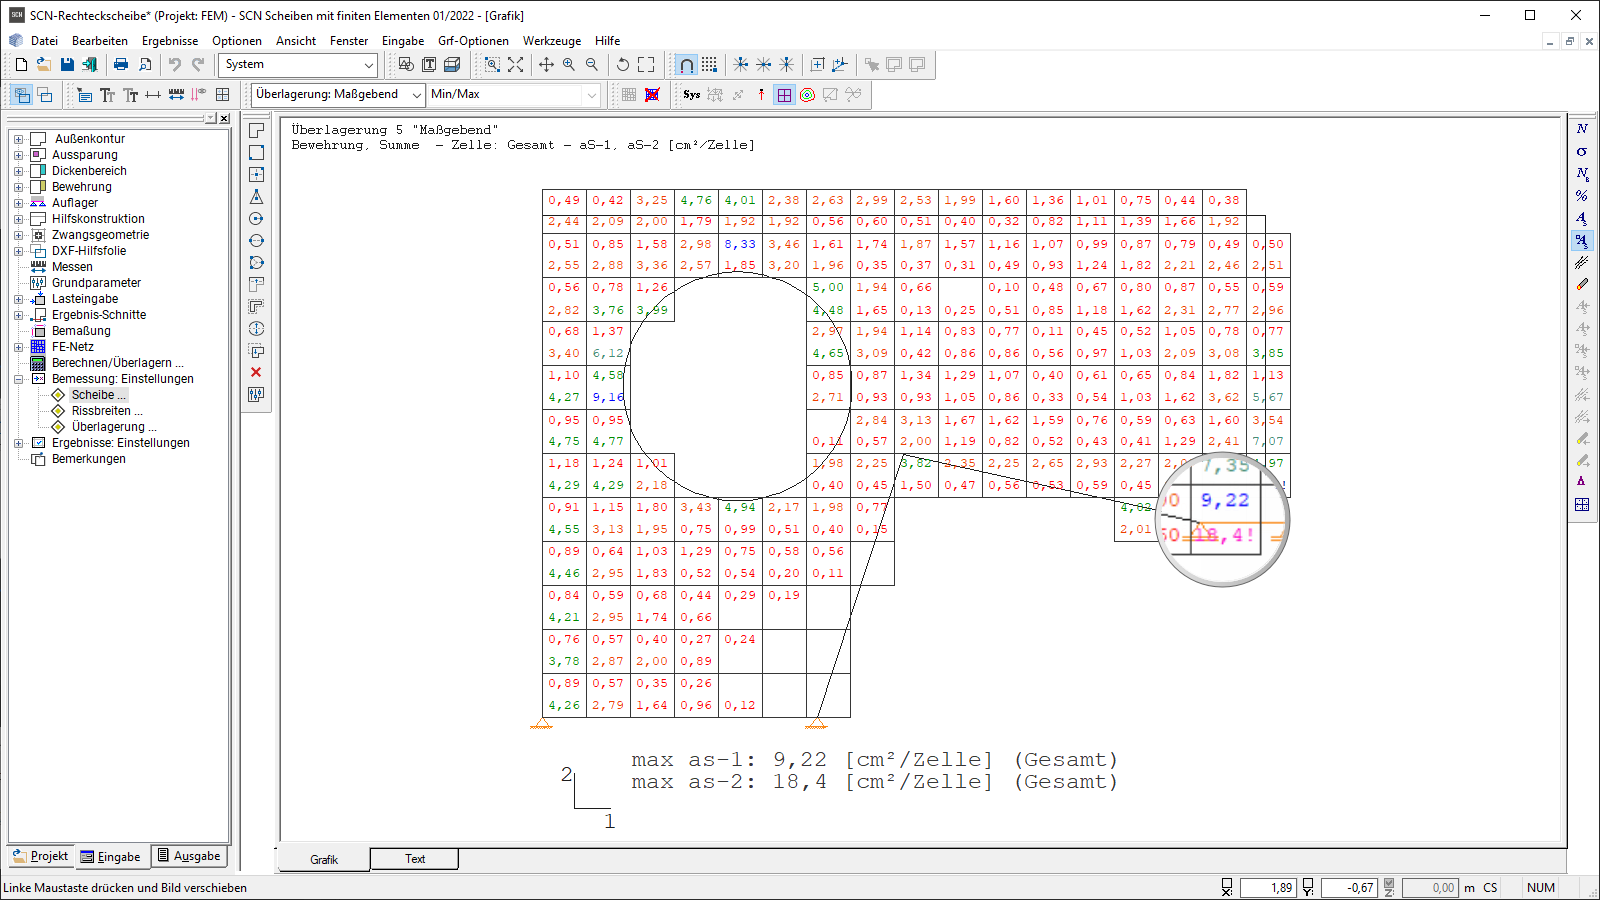
Task: Select Rissbreiten ... tree item
Action: pyautogui.click(x=107, y=411)
